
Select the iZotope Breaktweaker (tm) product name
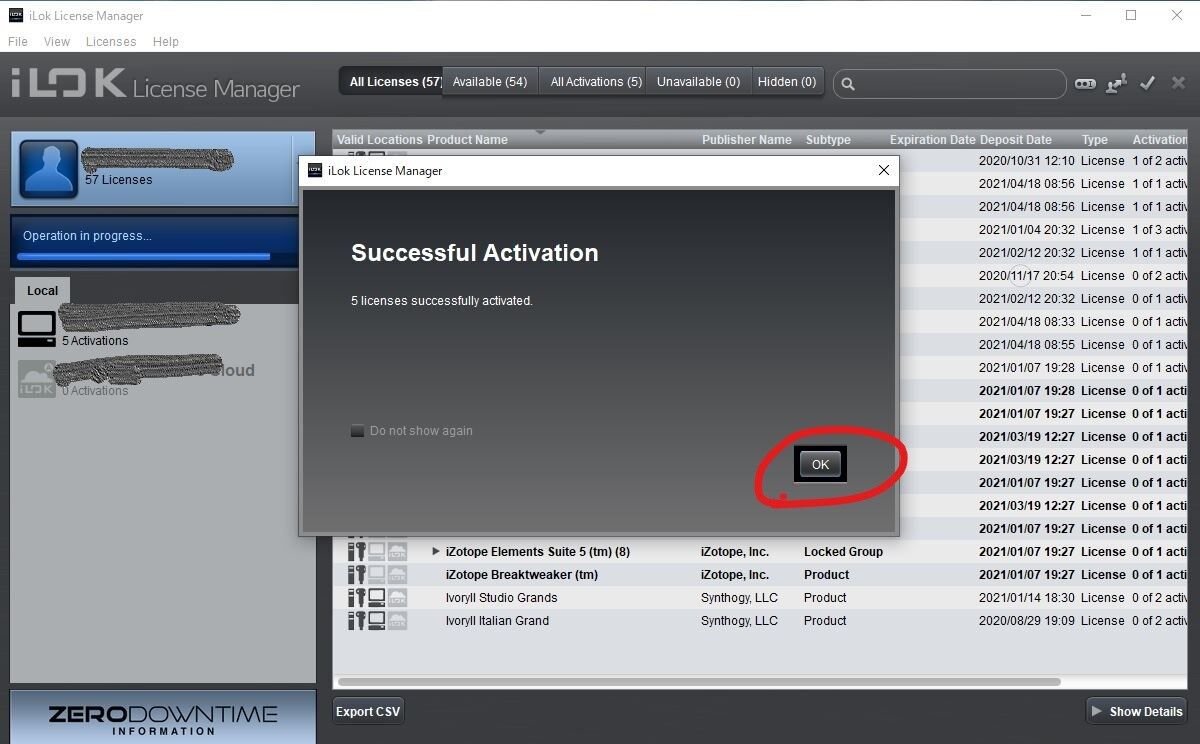(x=522, y=575)
